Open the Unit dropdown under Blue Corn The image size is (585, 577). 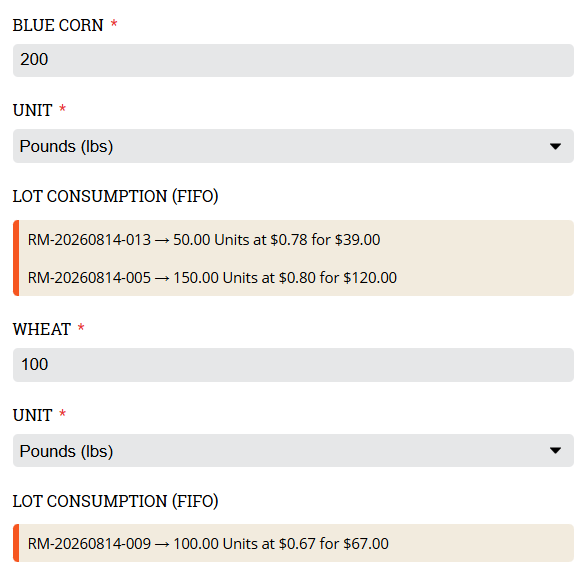pos(293,146)
